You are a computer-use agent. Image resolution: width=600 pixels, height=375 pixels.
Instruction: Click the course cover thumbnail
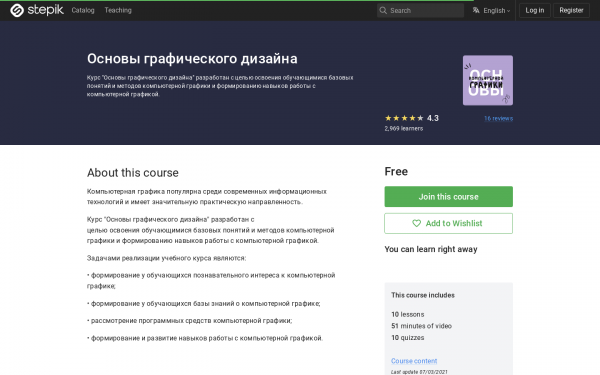click(x=488, y=80)
